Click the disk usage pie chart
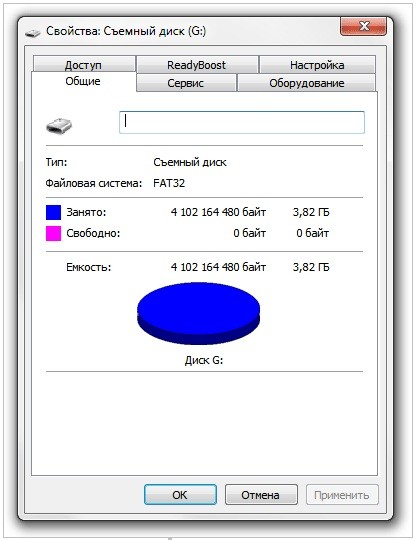 click(x=198, y=313)
